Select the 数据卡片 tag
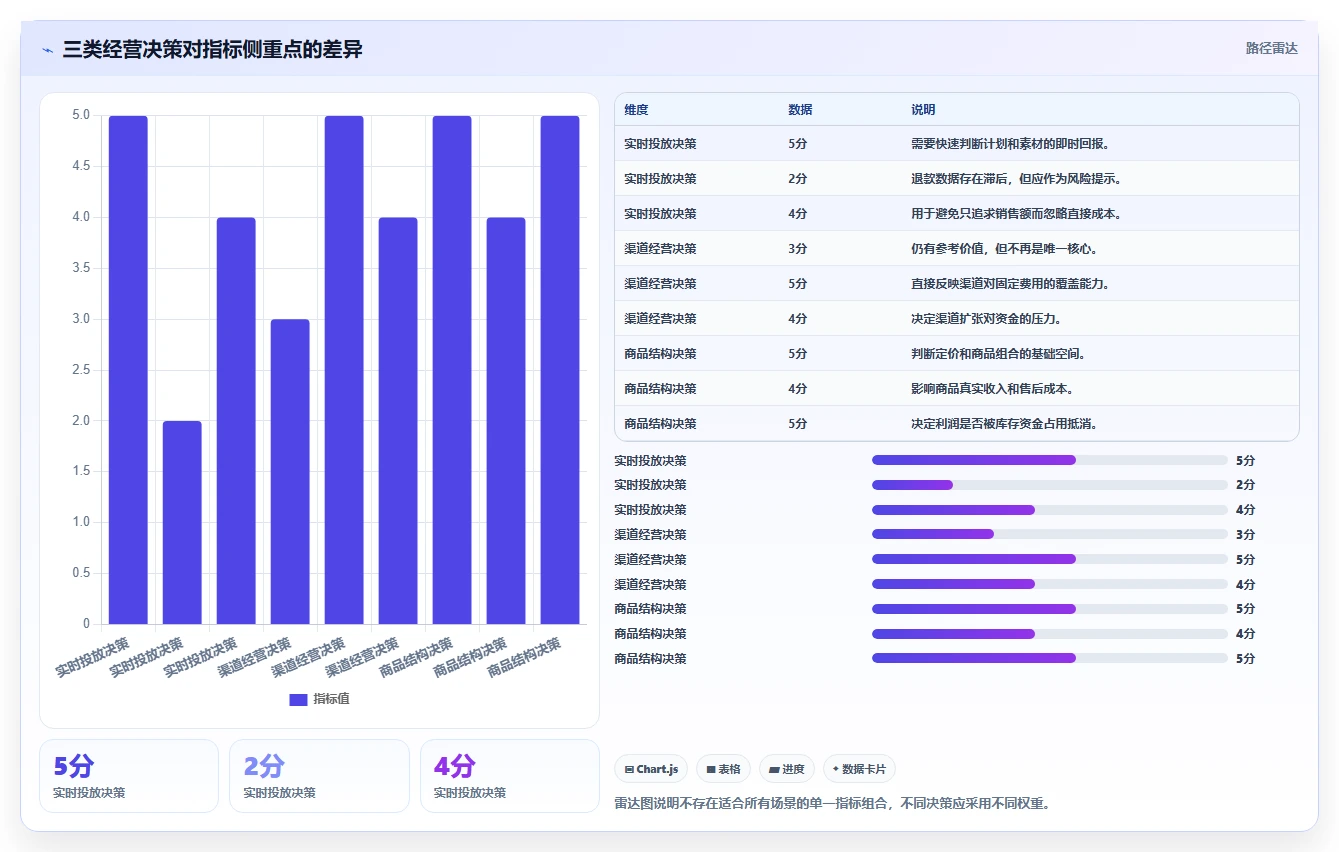The width and height of the screenshot is (1339, 852). (859, 769)
